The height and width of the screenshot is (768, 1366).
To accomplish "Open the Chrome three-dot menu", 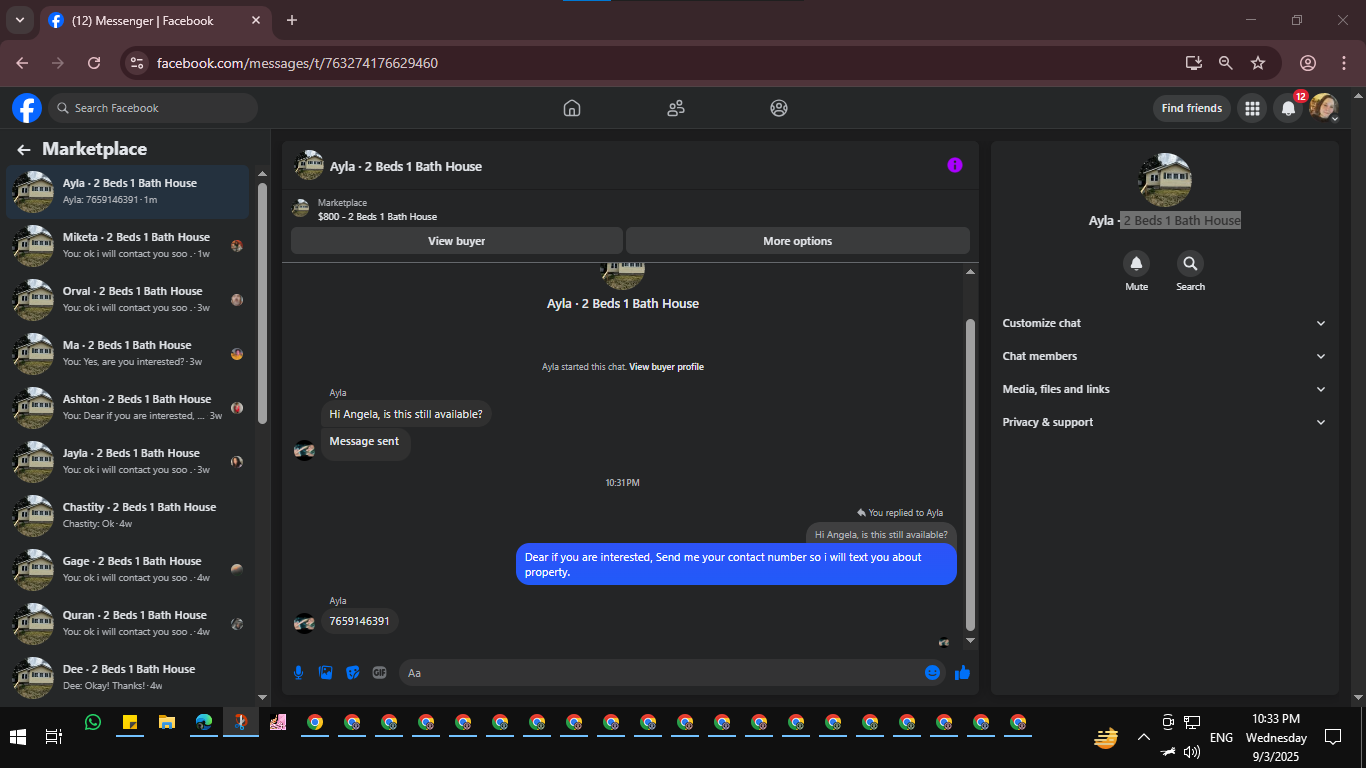I will coord(1344,63).
